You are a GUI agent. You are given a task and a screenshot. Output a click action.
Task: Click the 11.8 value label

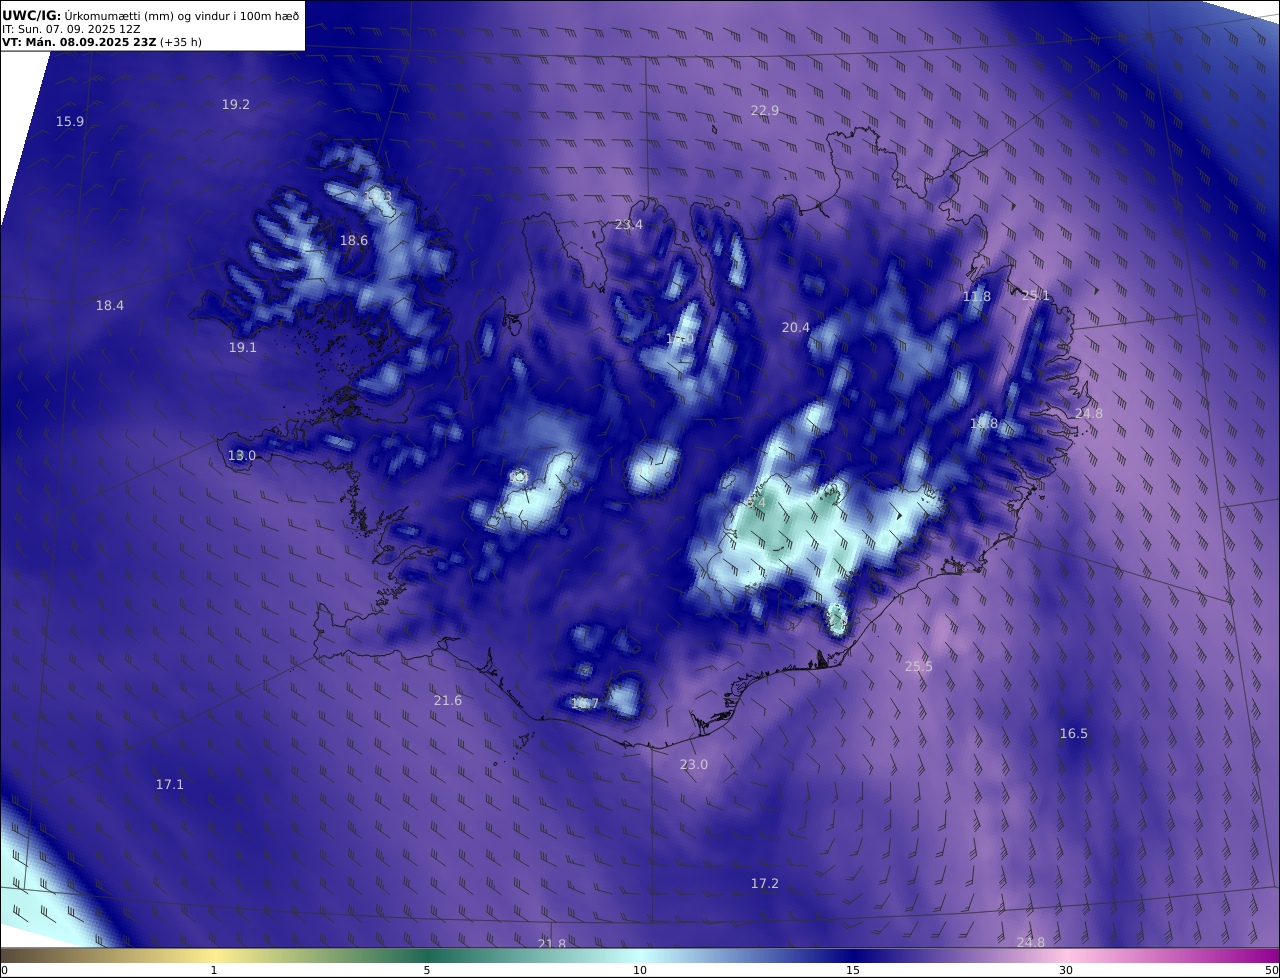coord(977,297)
